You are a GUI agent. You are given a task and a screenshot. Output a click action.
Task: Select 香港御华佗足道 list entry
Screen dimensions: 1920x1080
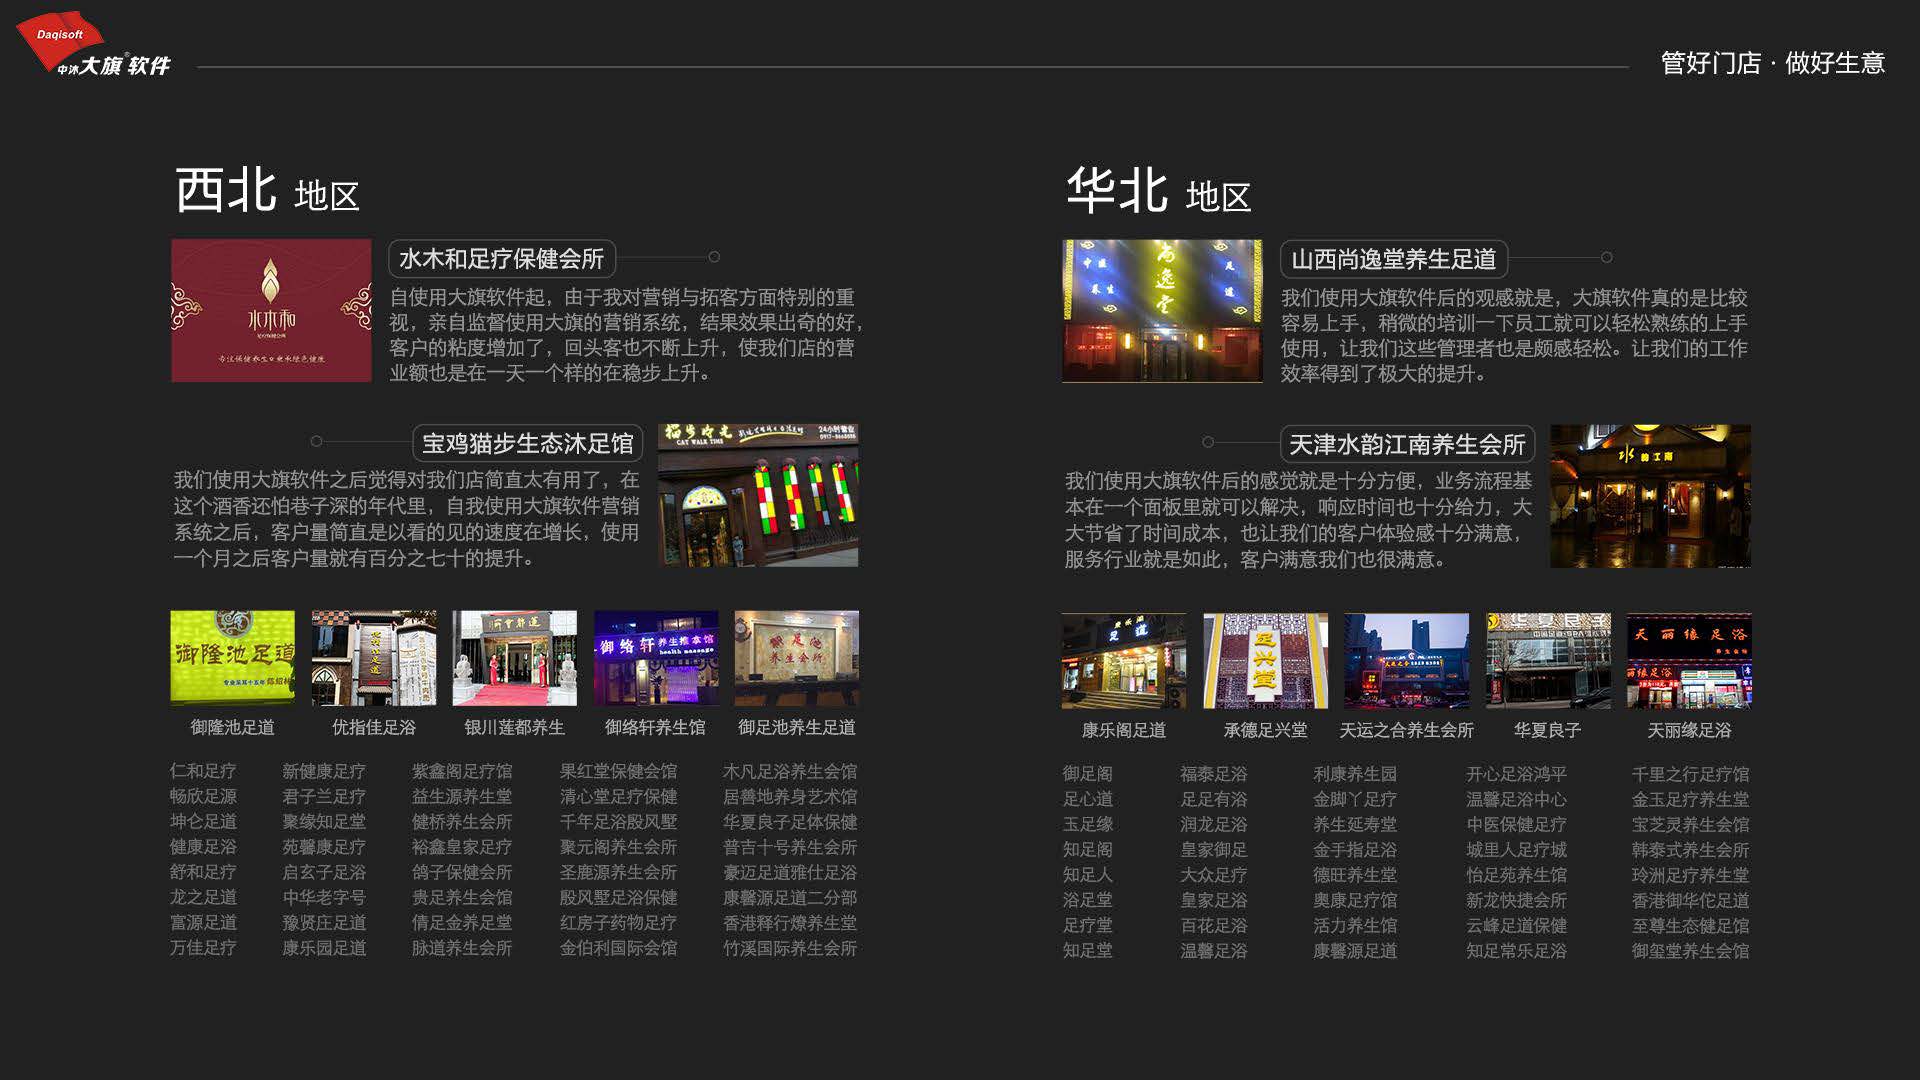point(1690,900)
